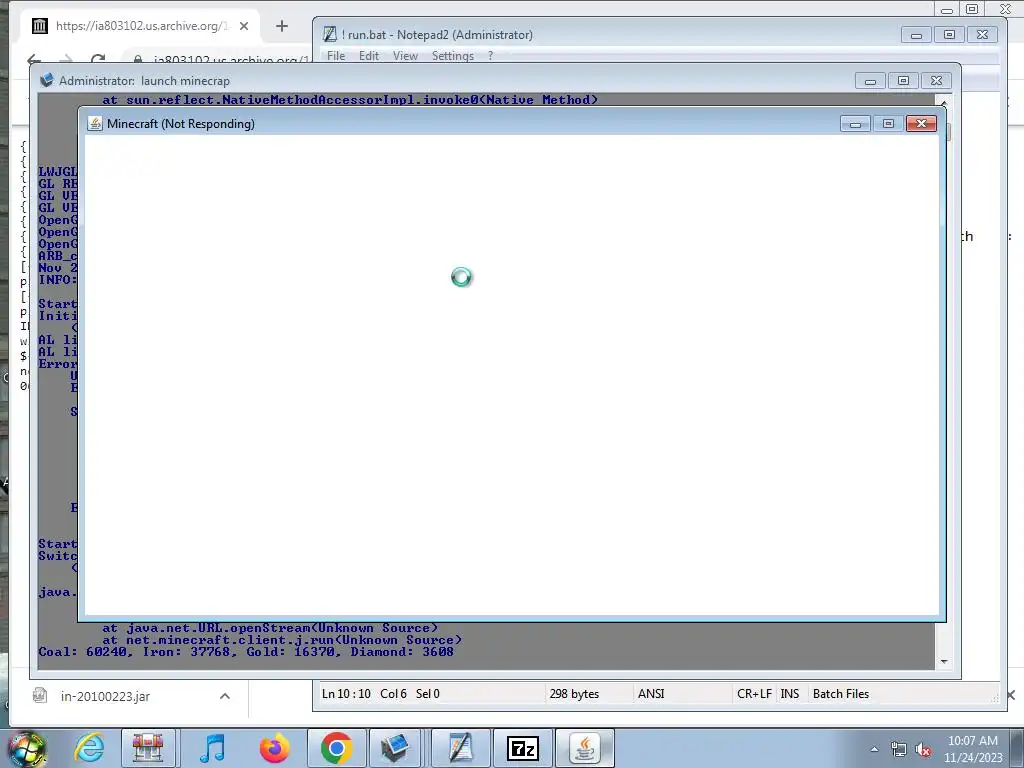
Task: Open the network status tray icon
Action: point(899,749)
